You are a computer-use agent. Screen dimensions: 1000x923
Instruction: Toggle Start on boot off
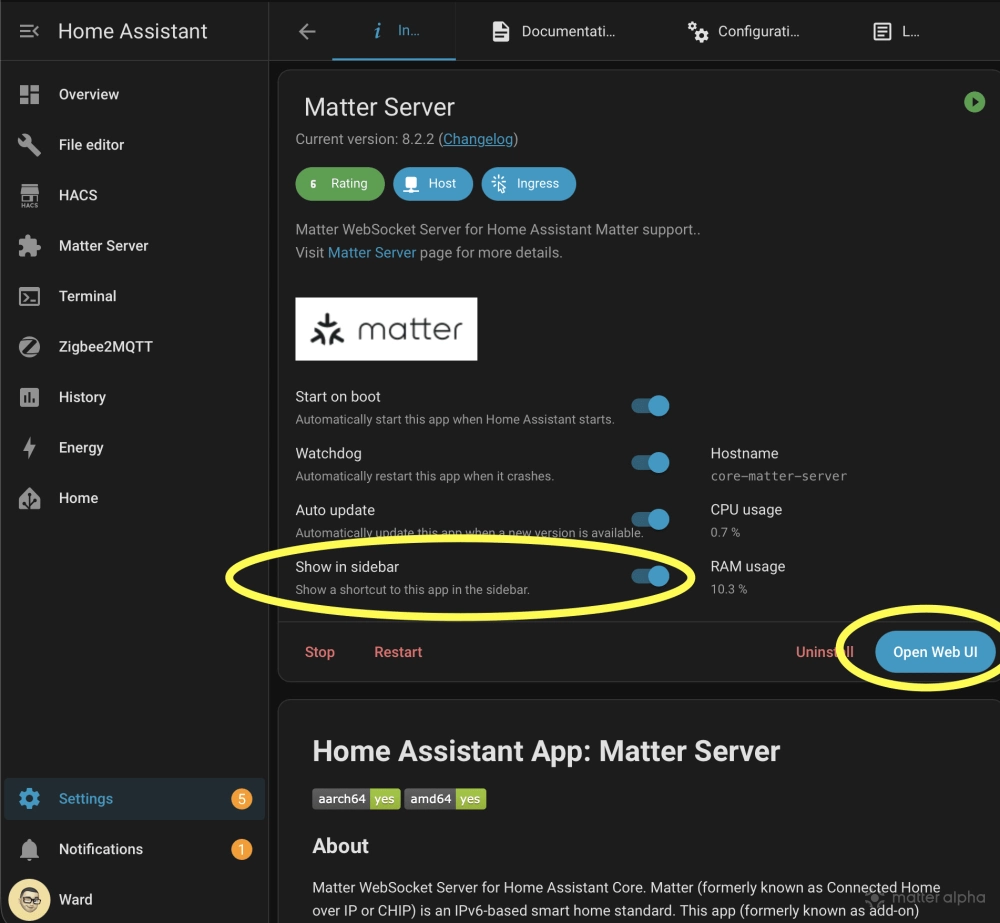coord(649,405)
